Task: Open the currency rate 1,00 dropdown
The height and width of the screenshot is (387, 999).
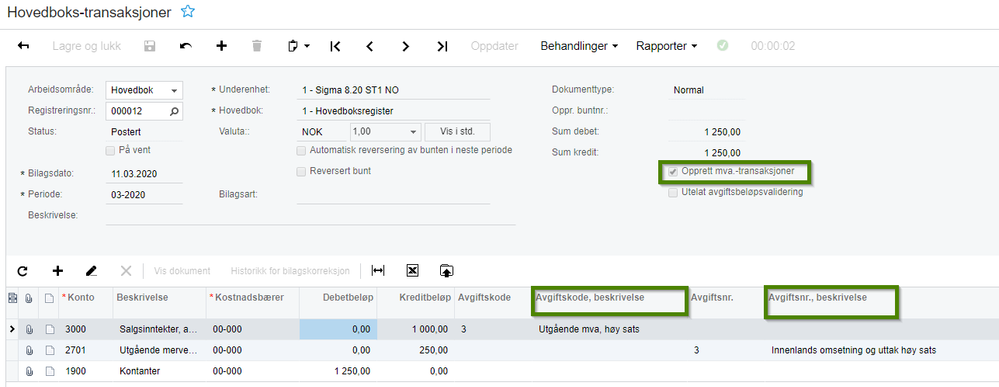Action: click(413, 132)
